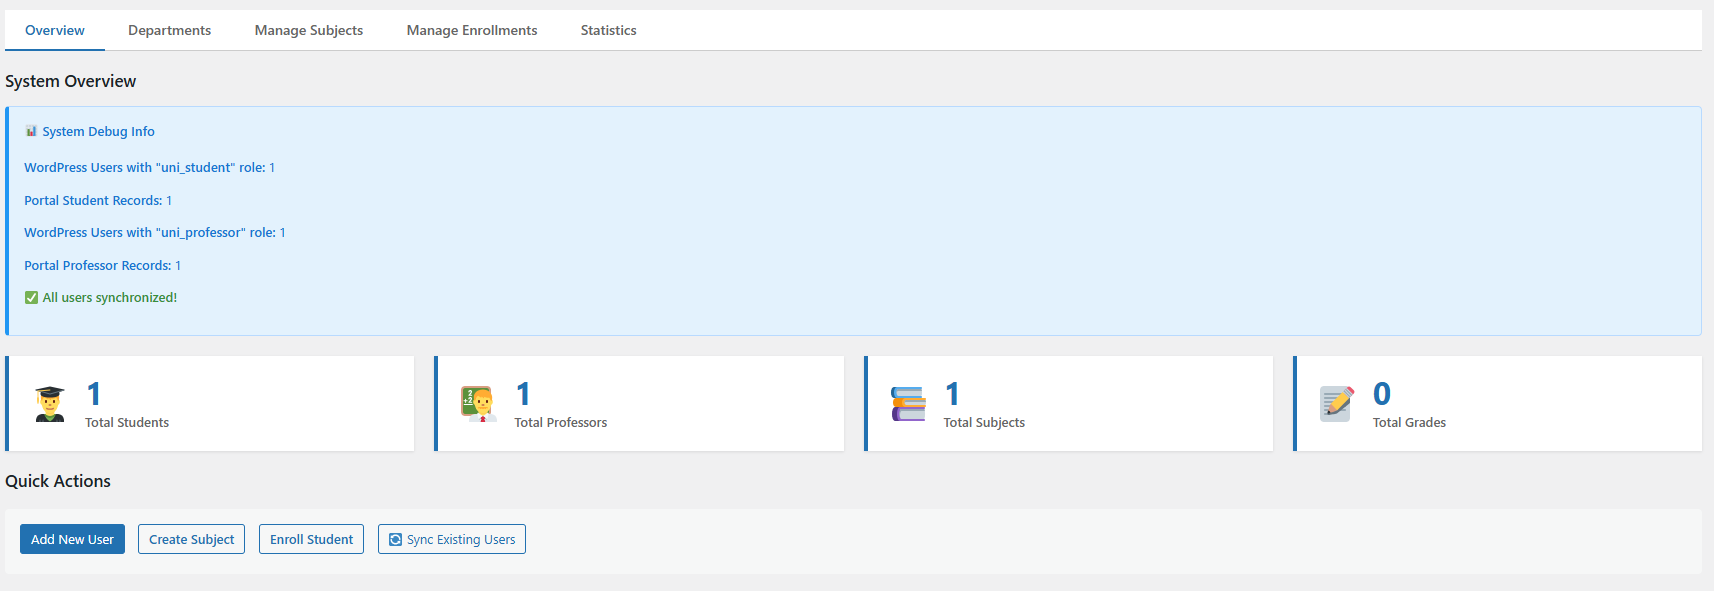Switch to the Departments tab

pyautogui.click(x=169, y=31)
